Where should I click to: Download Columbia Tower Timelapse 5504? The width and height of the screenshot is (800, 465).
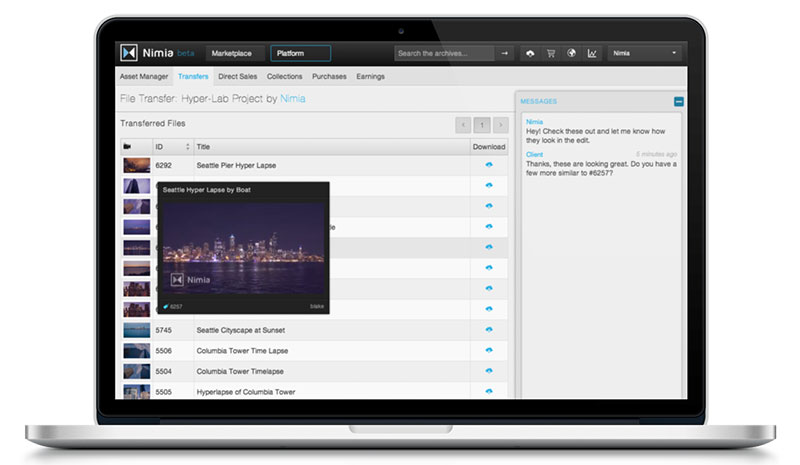pyautogui.click(x=489, y=371)
